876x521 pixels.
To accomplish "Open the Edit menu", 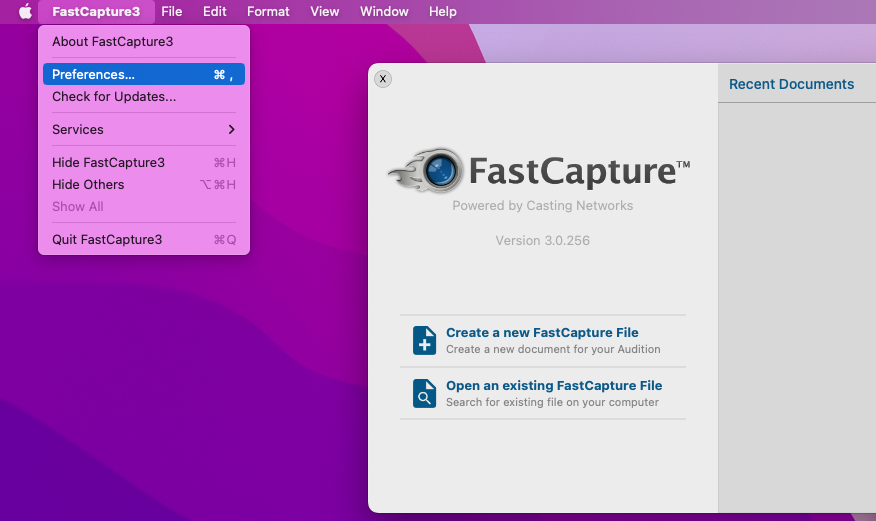I will pyautogui.click(x=215, y=11).
